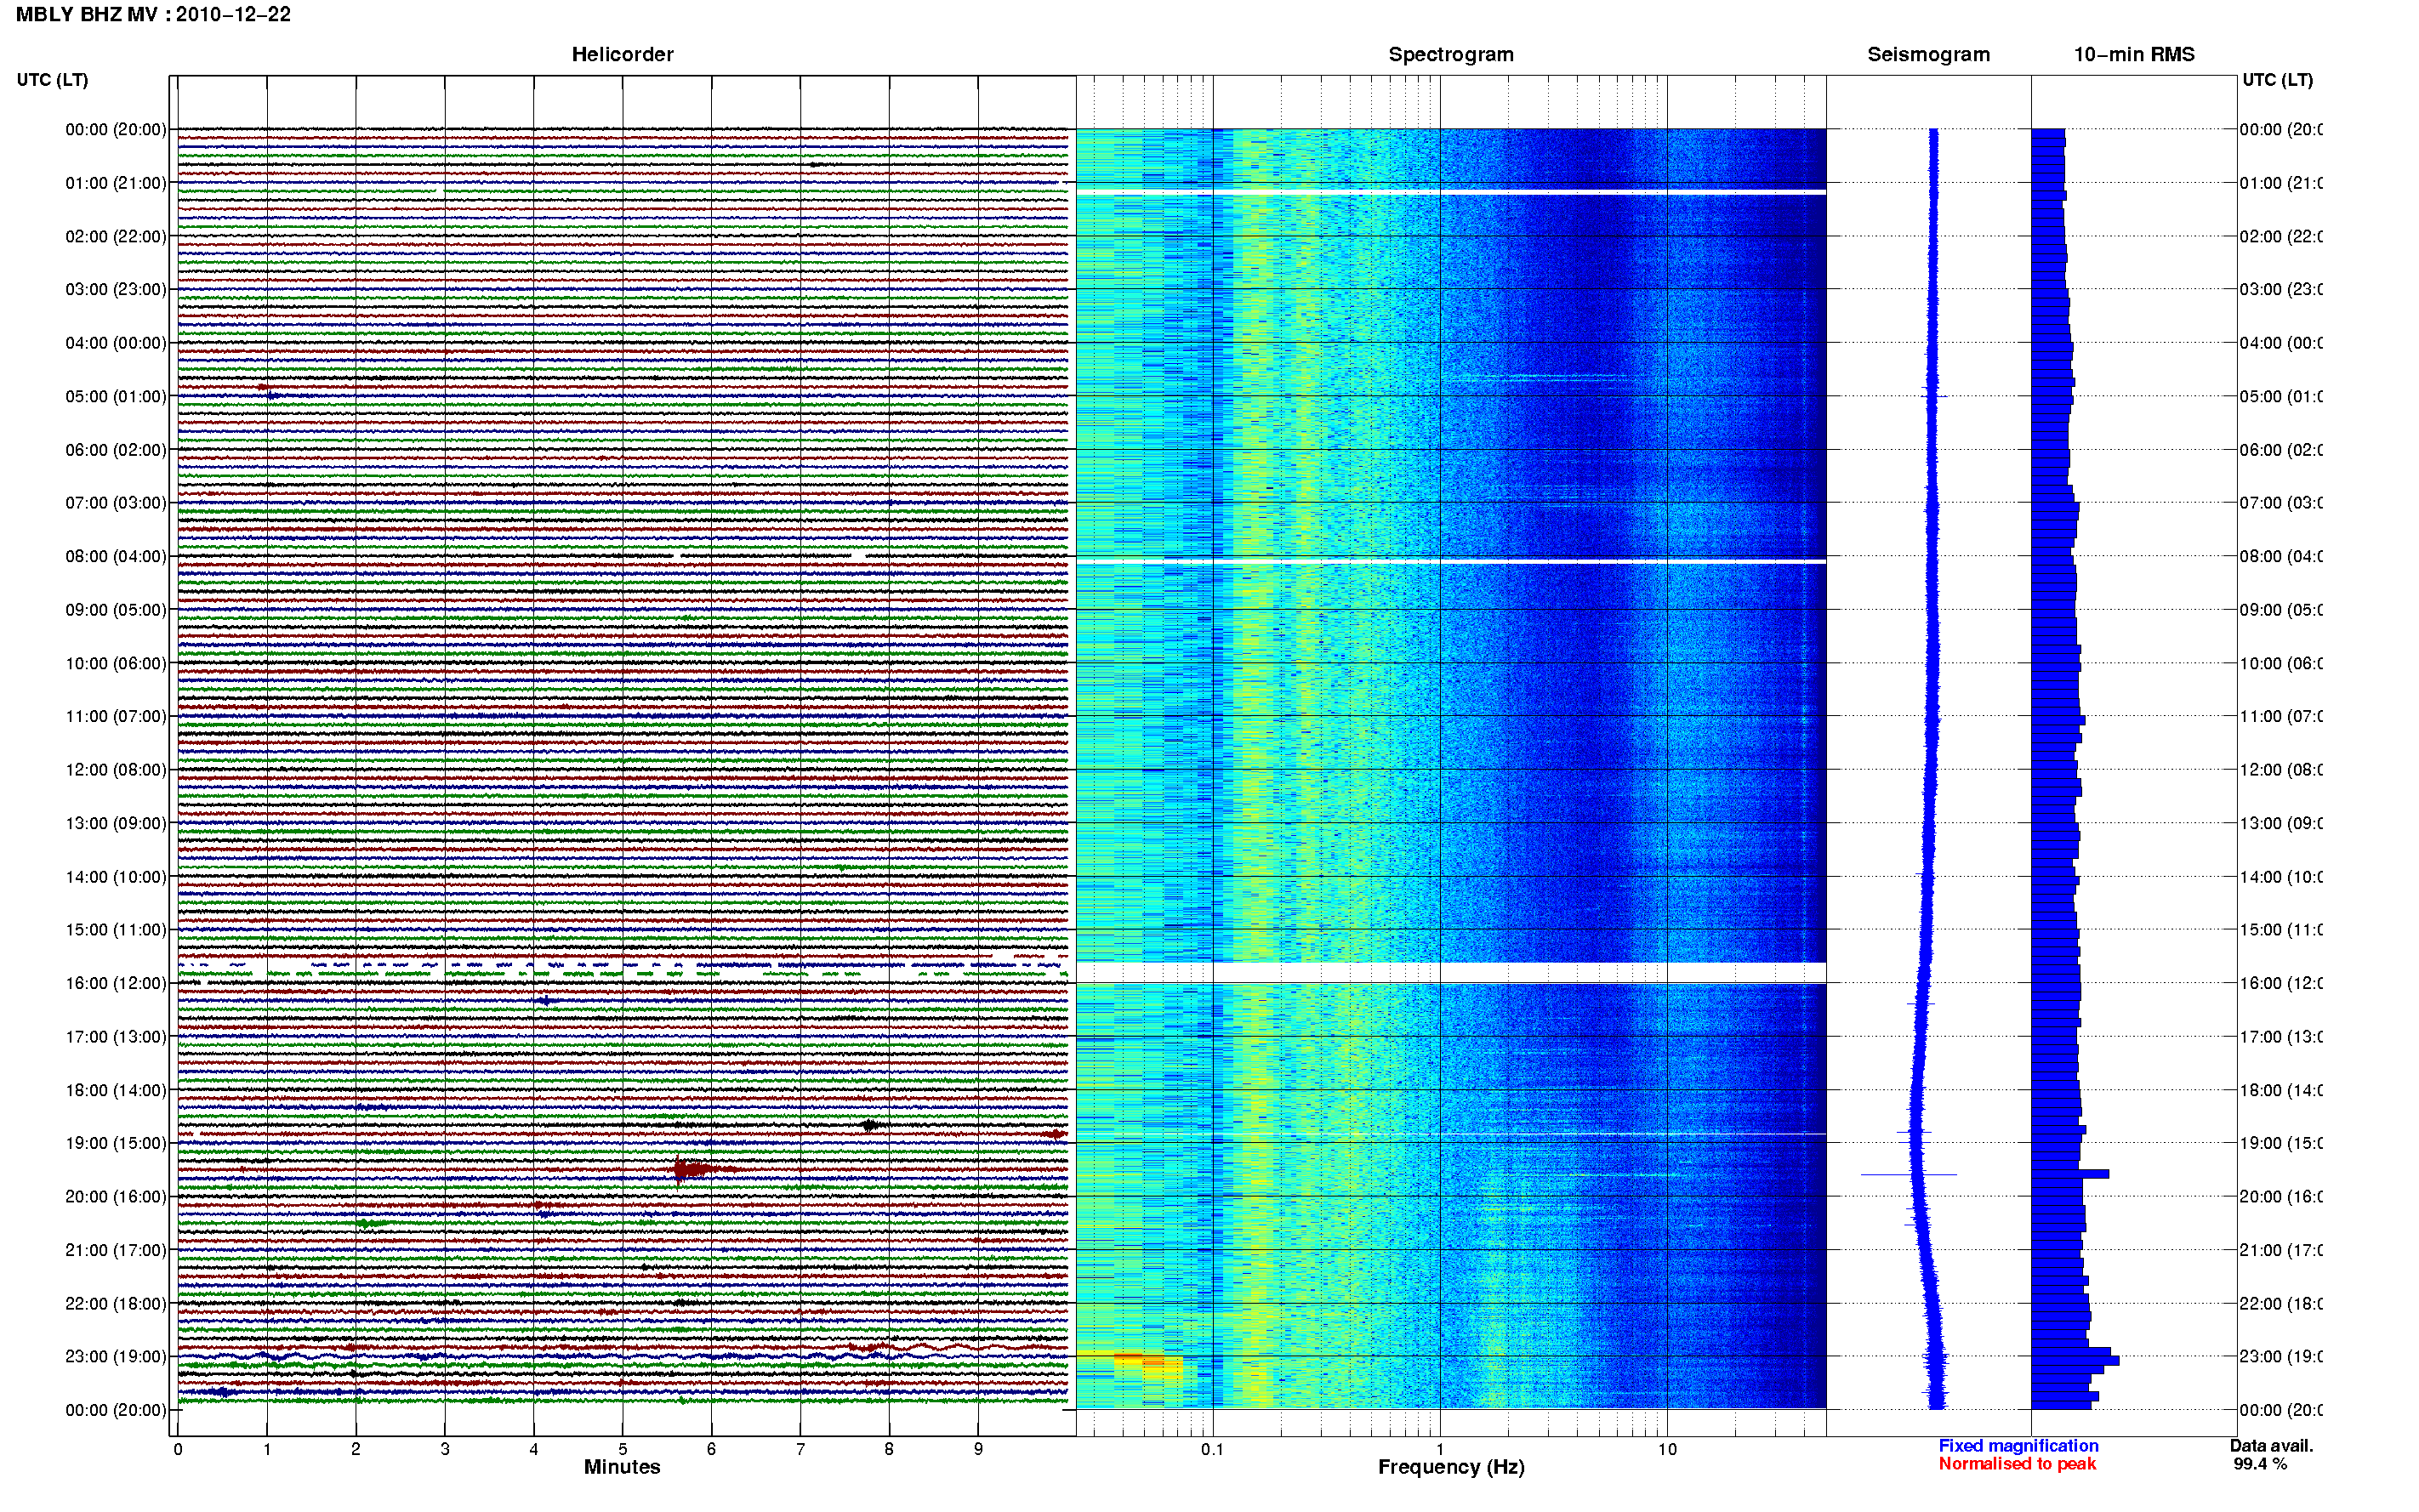Click the left axis label 20:00 (16:00)
The height and width of the screenshot is (1512, 2419).
[x=116, y=1197]
